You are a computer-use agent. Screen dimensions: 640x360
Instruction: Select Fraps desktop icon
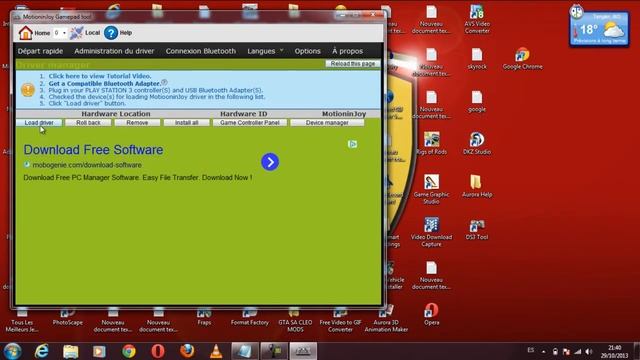pyautogui.click(x=204, y=316)
